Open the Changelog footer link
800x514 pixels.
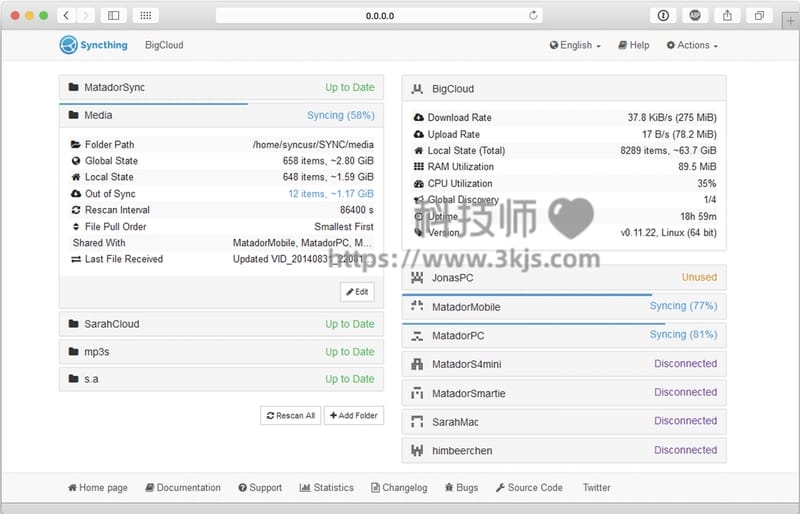(399, 487)
